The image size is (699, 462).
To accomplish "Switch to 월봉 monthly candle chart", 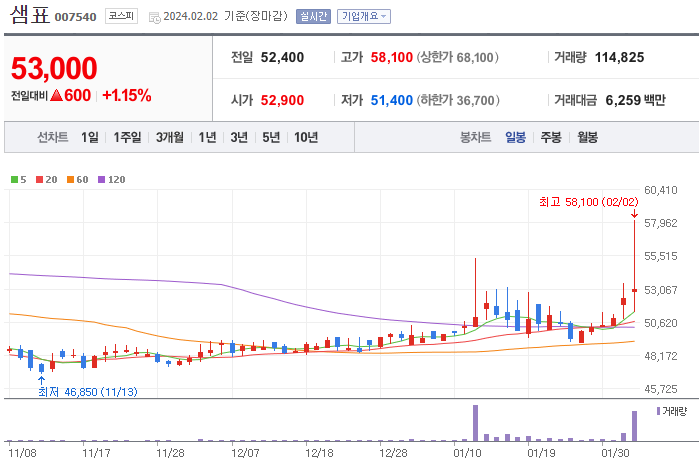I will [x=587, y=137].
